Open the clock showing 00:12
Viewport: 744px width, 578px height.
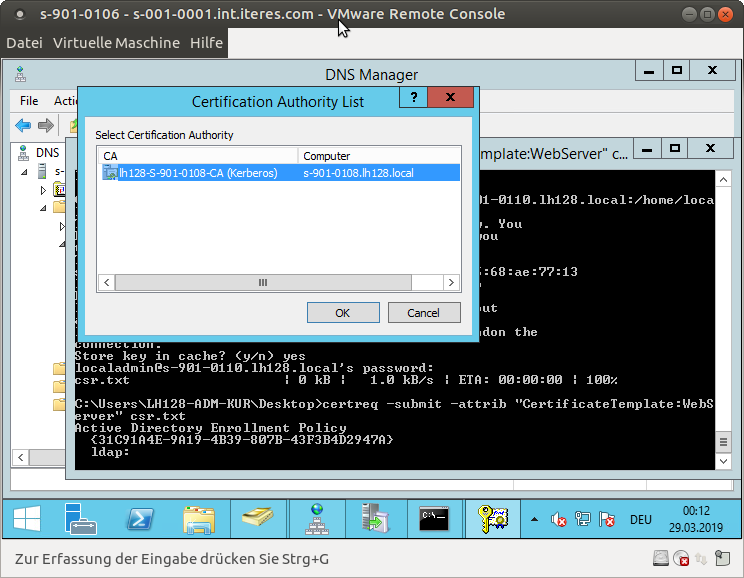696,519
